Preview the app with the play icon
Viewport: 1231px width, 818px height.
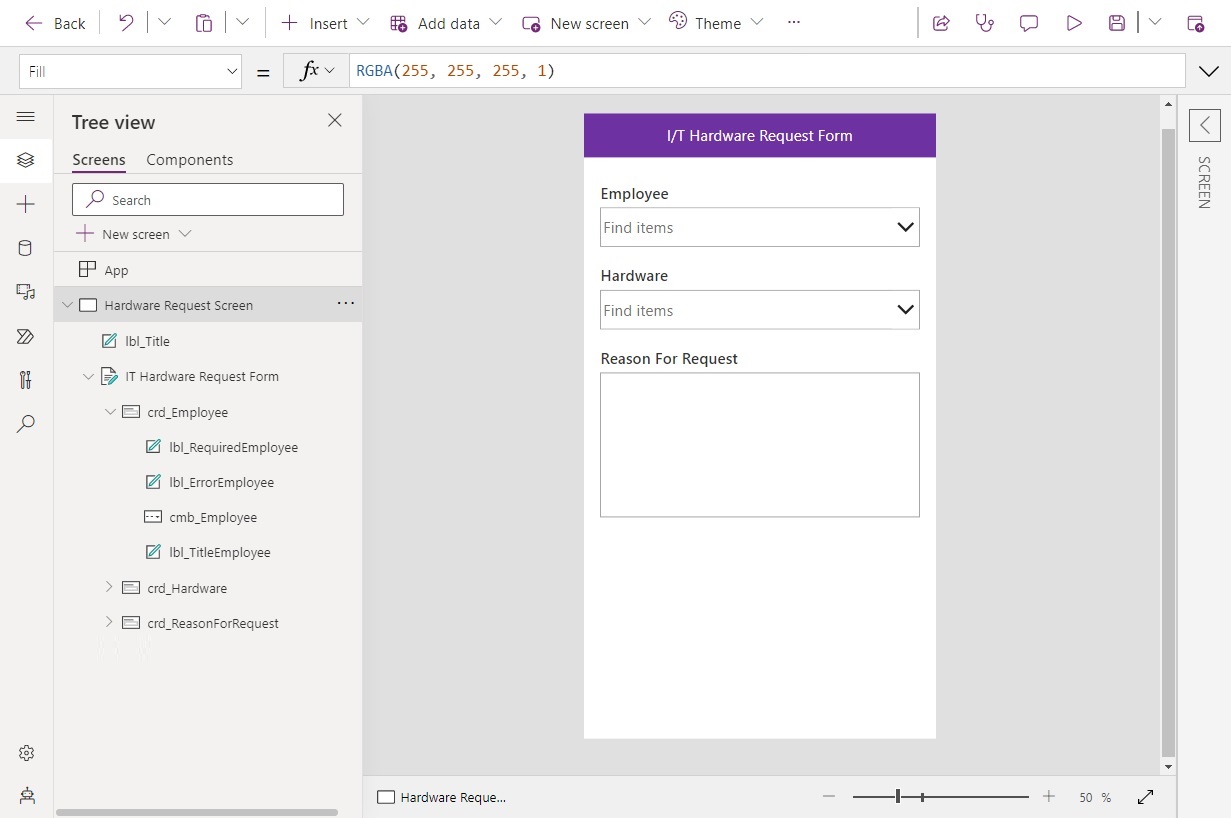(1074, 22)
